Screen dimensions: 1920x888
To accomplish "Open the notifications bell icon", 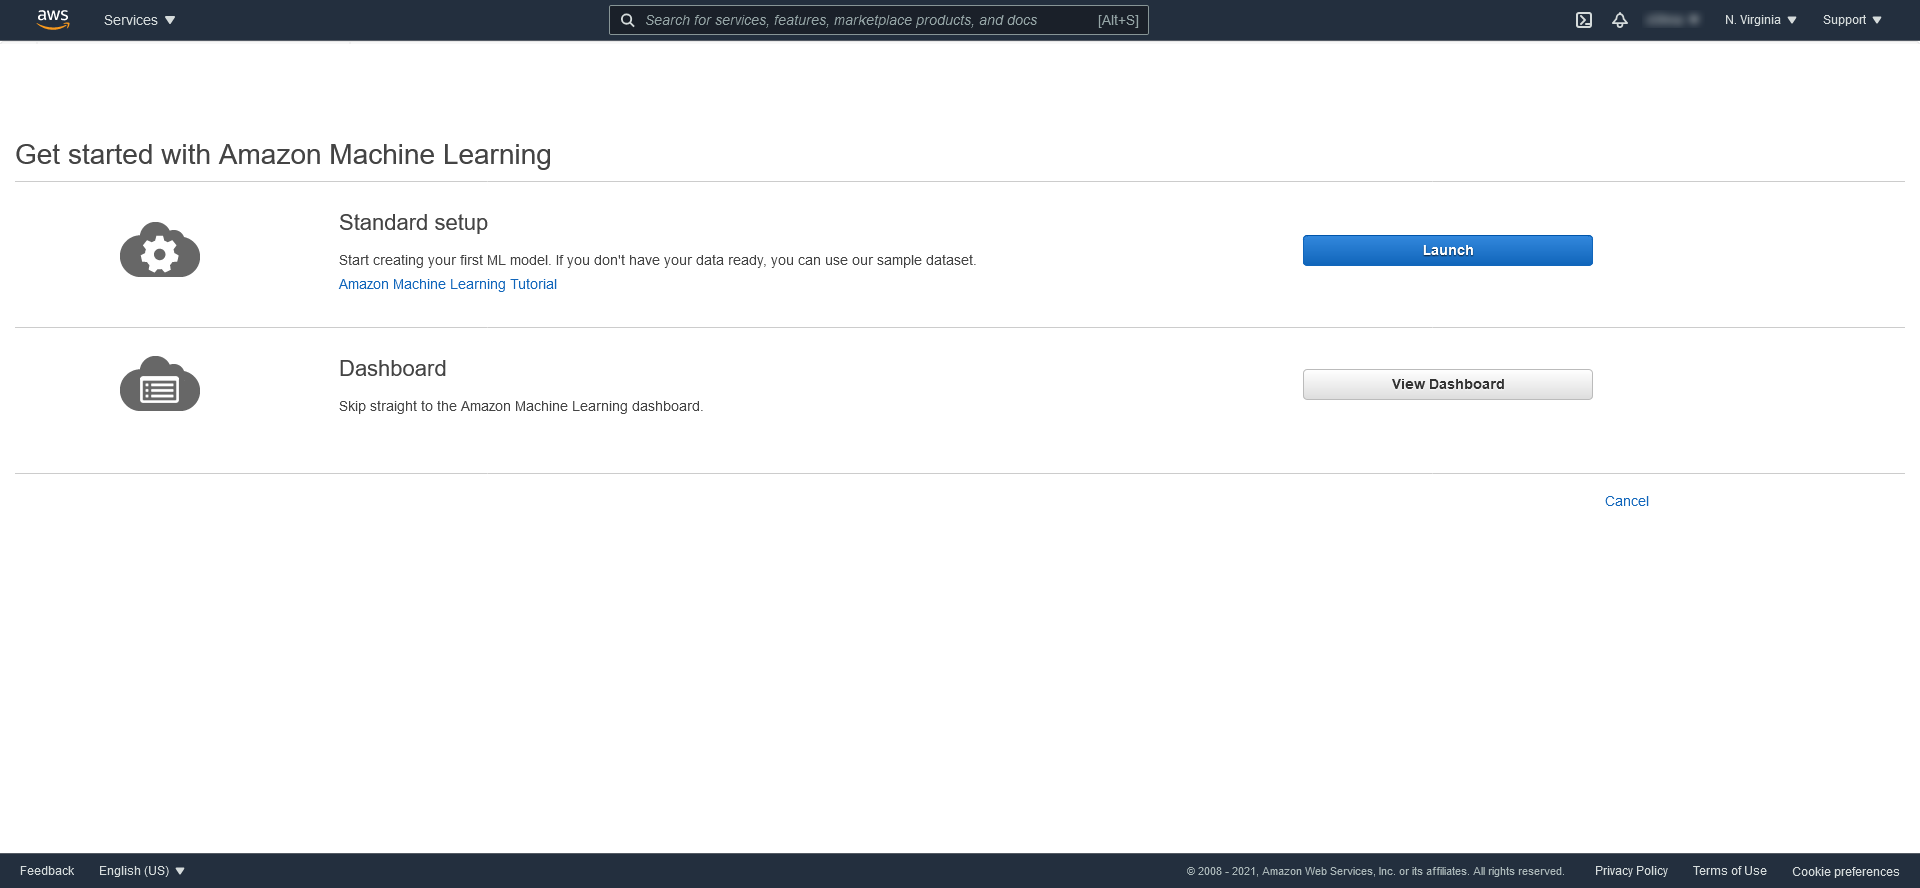I will [1620, 20].
